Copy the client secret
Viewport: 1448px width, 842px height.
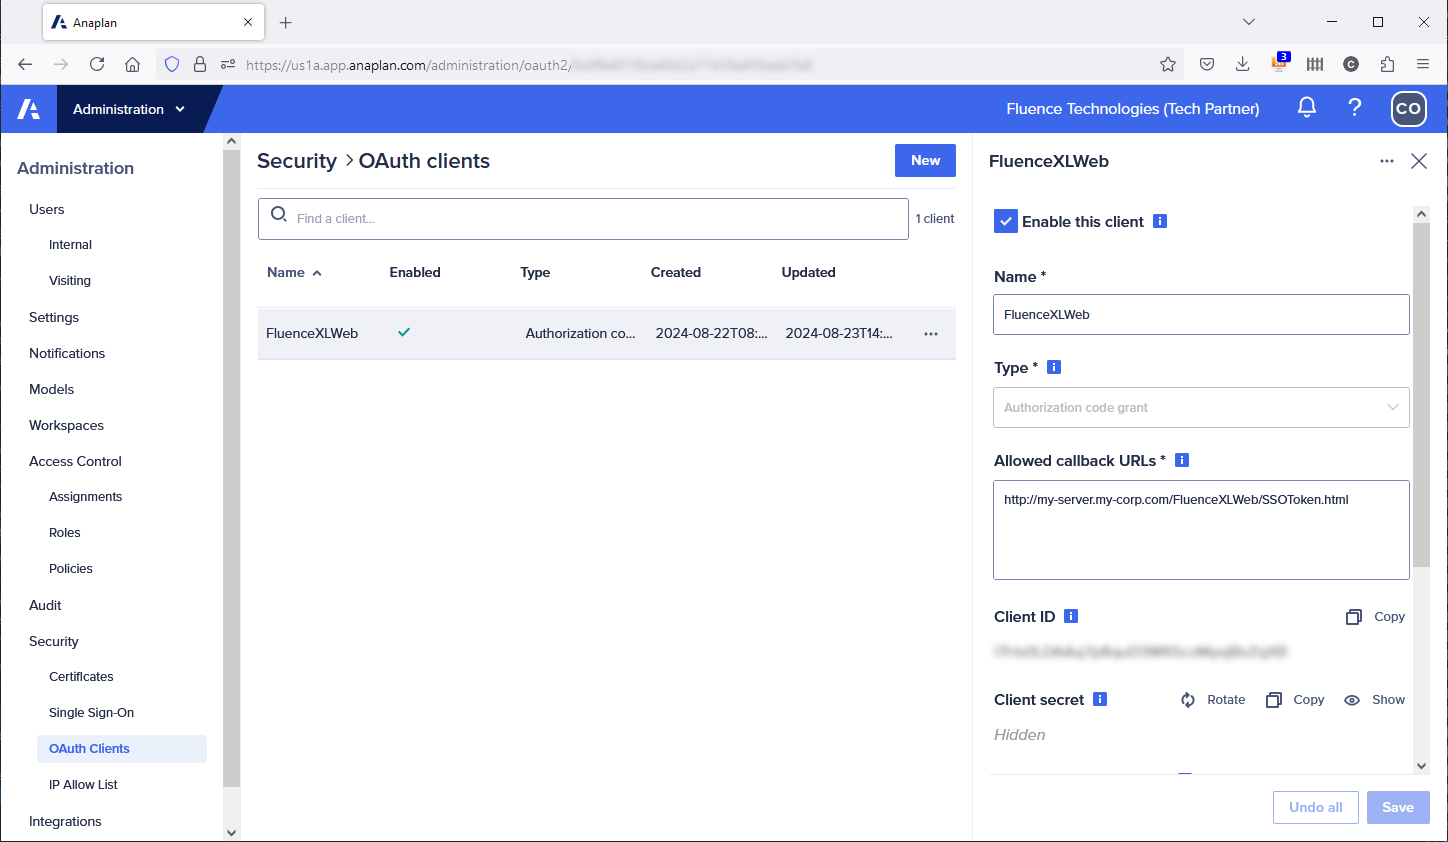(1295, 700)
